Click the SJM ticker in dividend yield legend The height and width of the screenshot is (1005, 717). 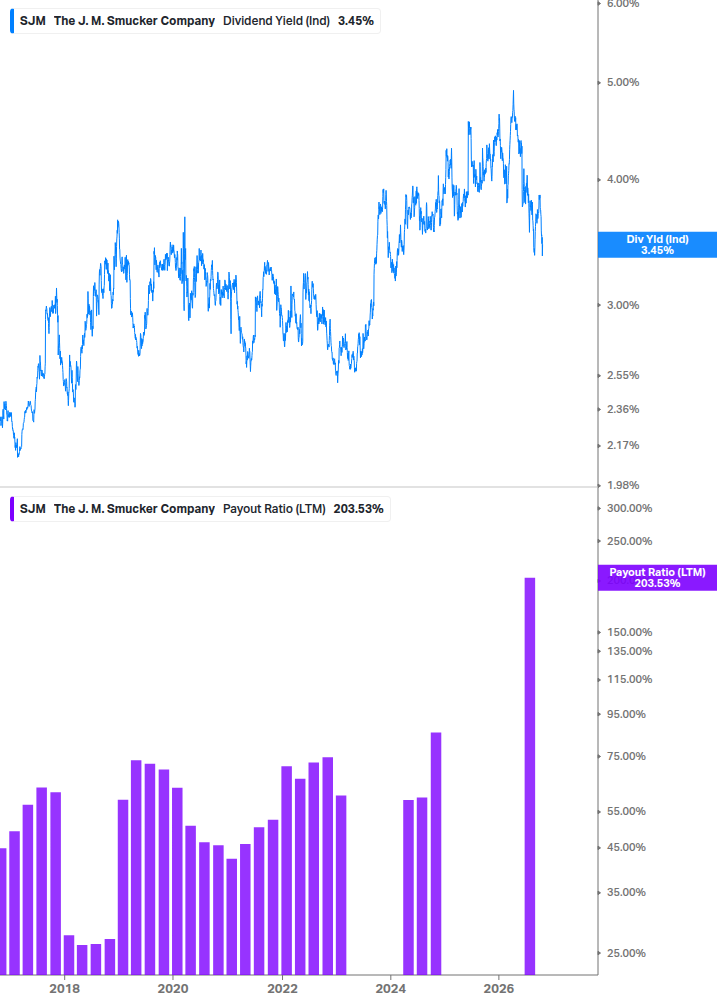tap(33, 21)
